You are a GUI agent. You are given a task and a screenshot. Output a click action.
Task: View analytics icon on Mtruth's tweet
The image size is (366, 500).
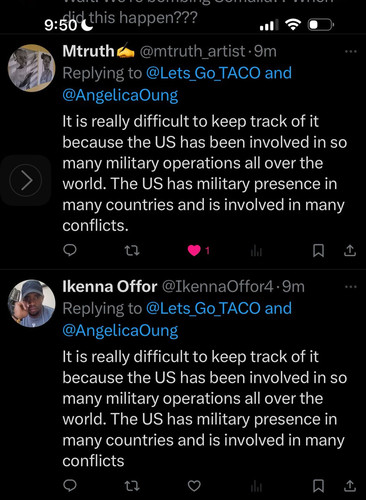(x=256, y=251)
